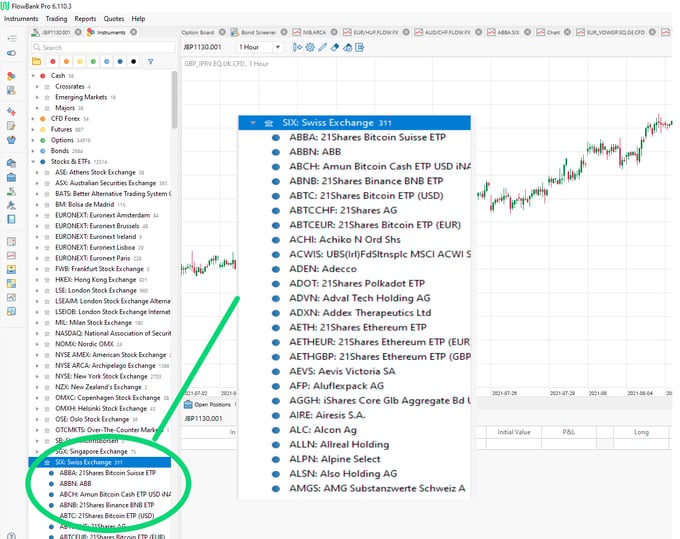
Task: Click the collapse-menu lines icon atop left sidebar
Action: point(12,39)
